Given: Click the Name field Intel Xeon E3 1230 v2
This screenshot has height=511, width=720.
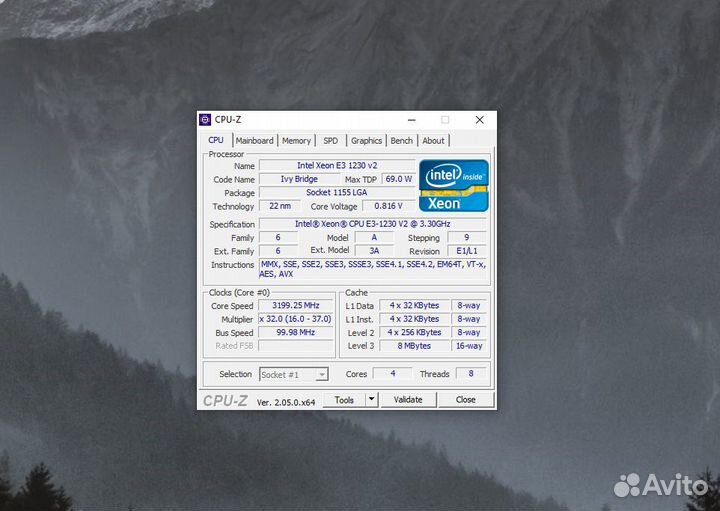Looking at the screenshot, I should click(x=337, y=165).
